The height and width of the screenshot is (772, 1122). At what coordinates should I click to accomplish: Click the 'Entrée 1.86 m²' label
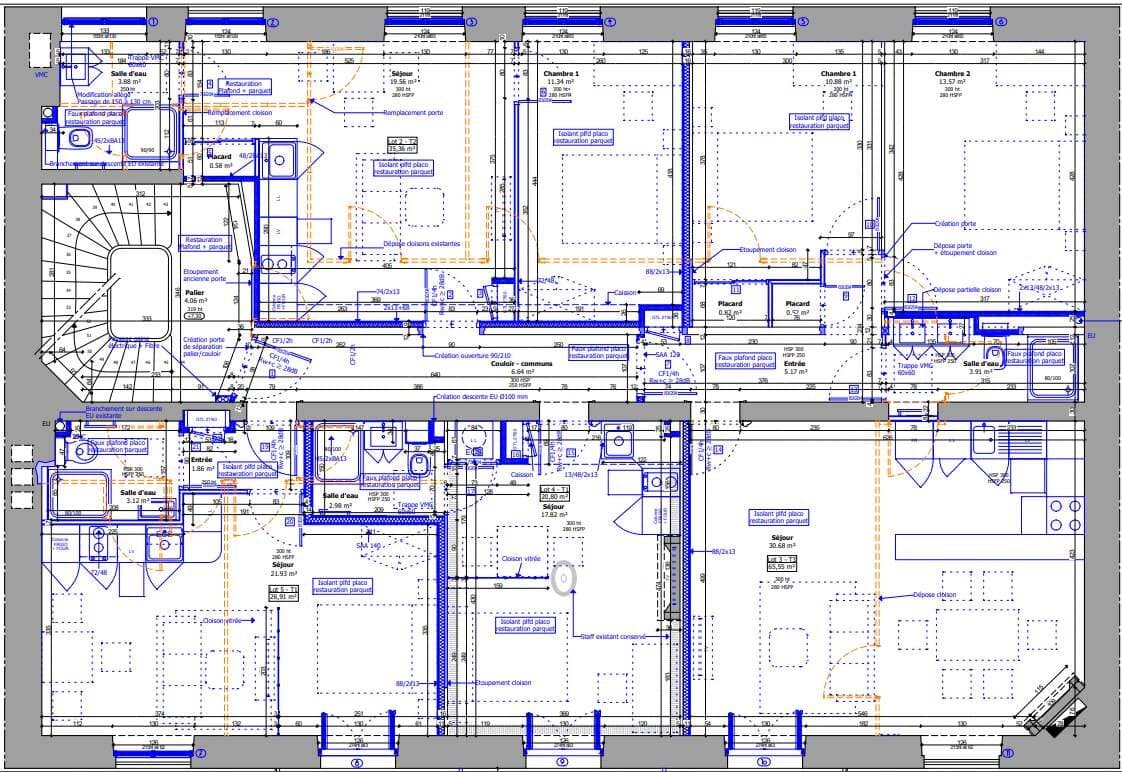[x=202, y=464]
